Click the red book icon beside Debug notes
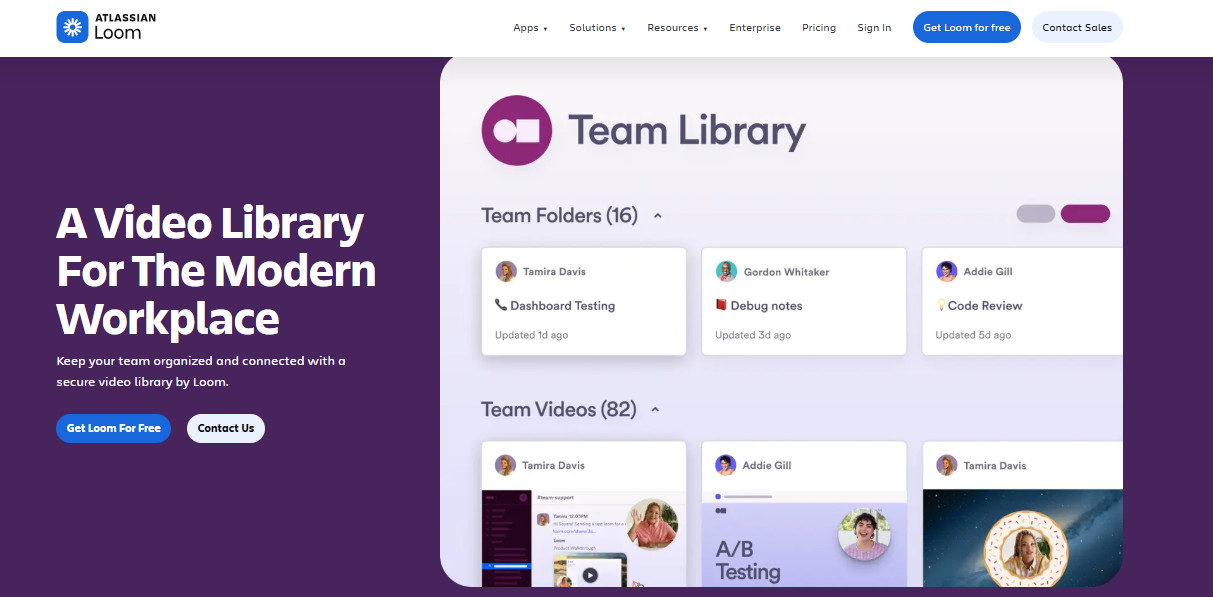The height and width of the screenshot is (597, 1213). [x=721, y=305]
